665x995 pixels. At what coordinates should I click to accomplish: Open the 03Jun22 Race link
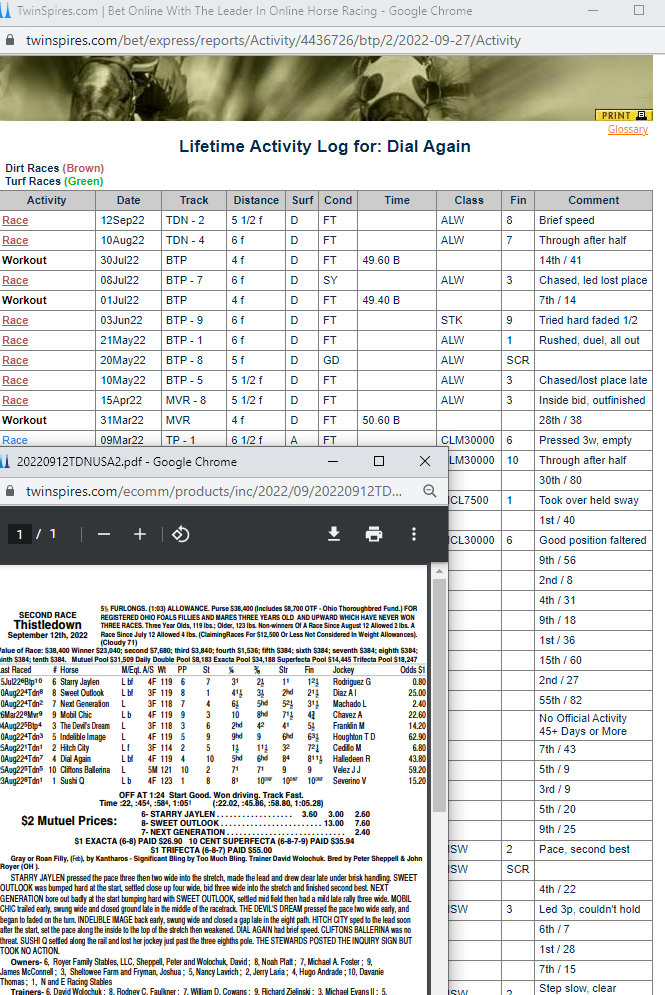click(15, 320)
